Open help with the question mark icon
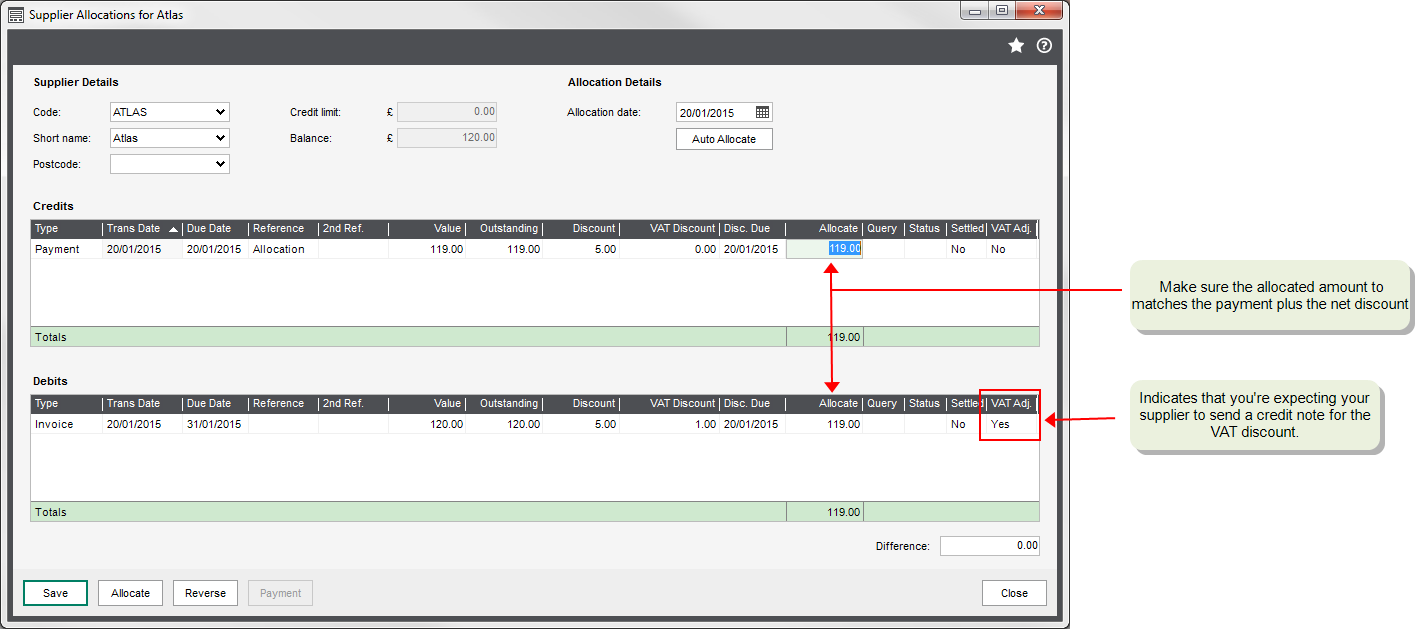The width and height of the screenshot is (1427, 629). click(x=1044, y=46)
